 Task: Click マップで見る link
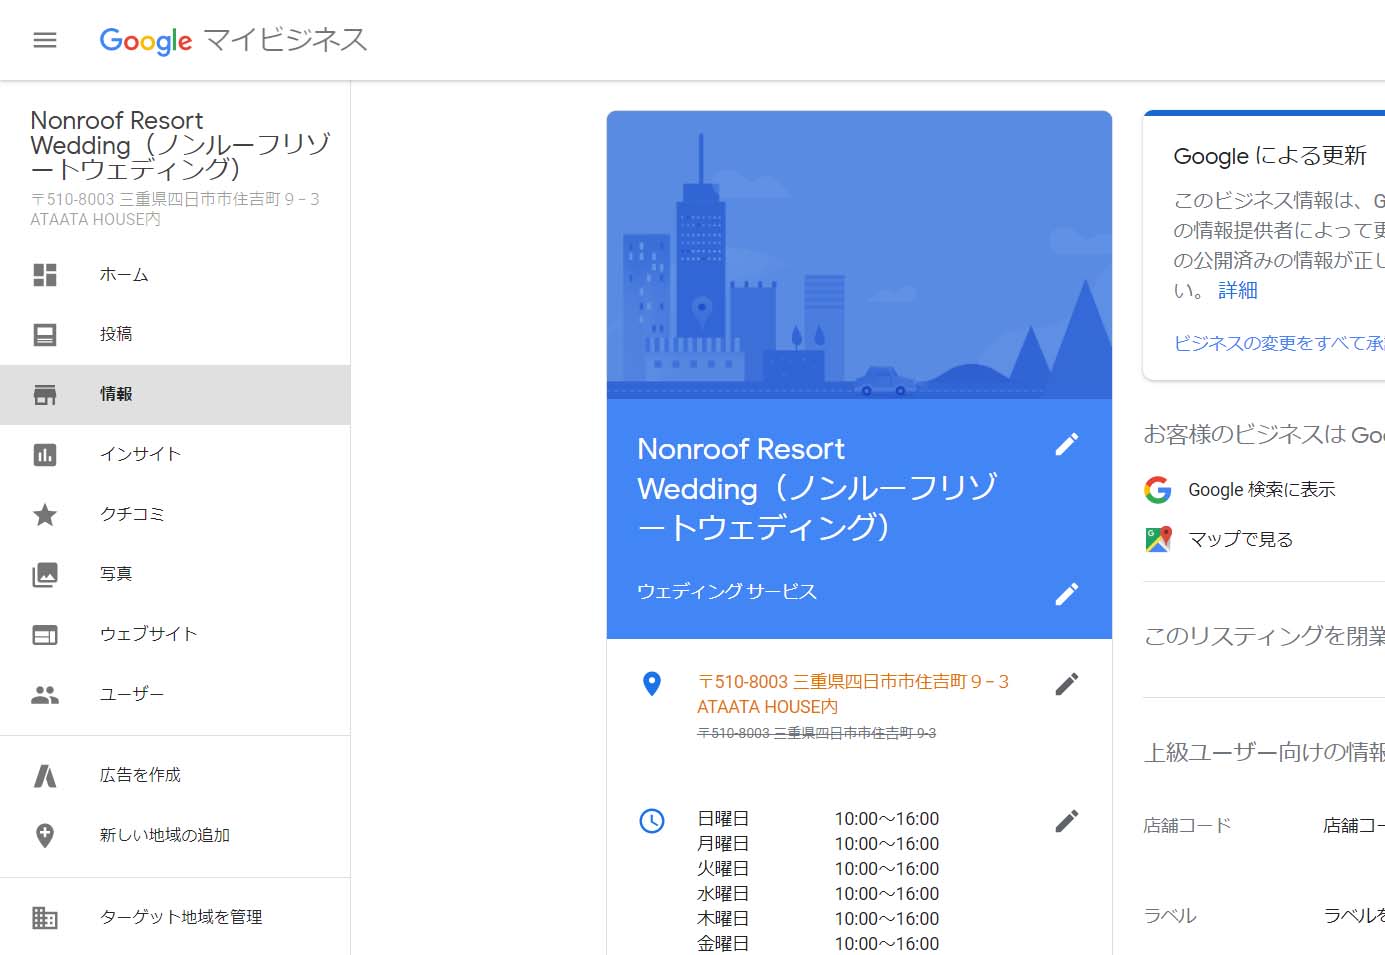(1240, 540)
